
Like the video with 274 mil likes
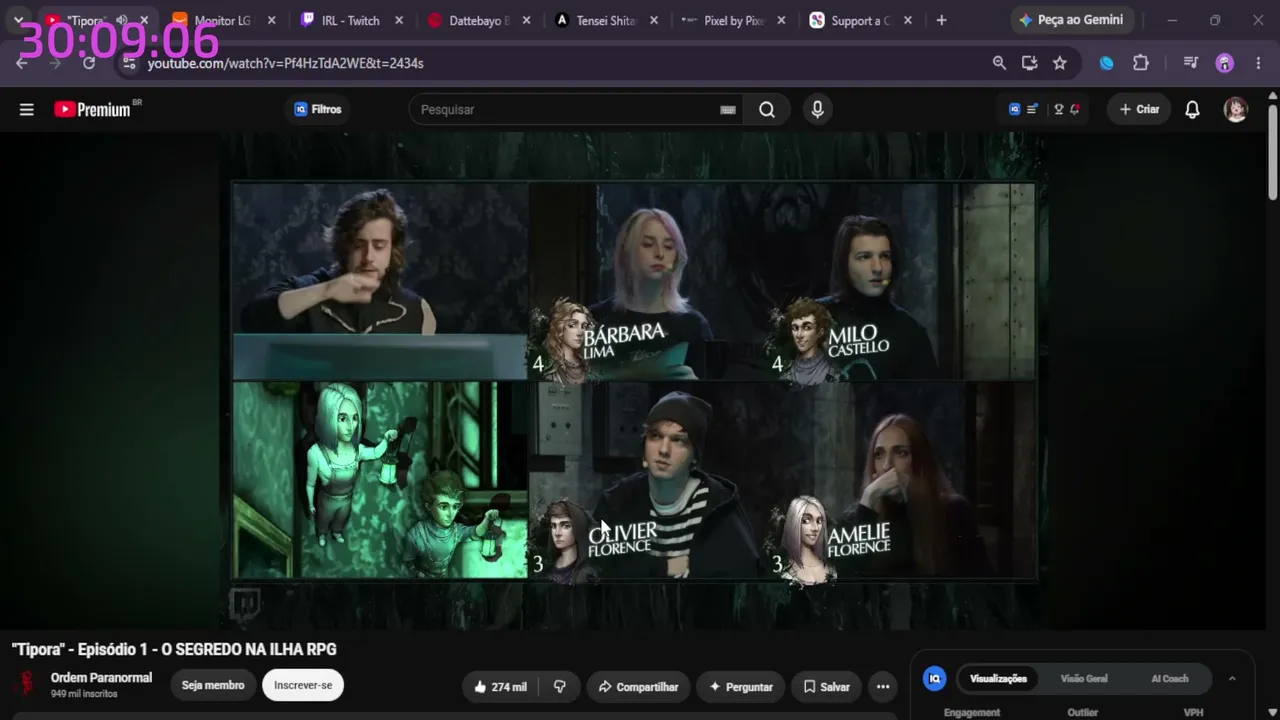click(500, 687)
